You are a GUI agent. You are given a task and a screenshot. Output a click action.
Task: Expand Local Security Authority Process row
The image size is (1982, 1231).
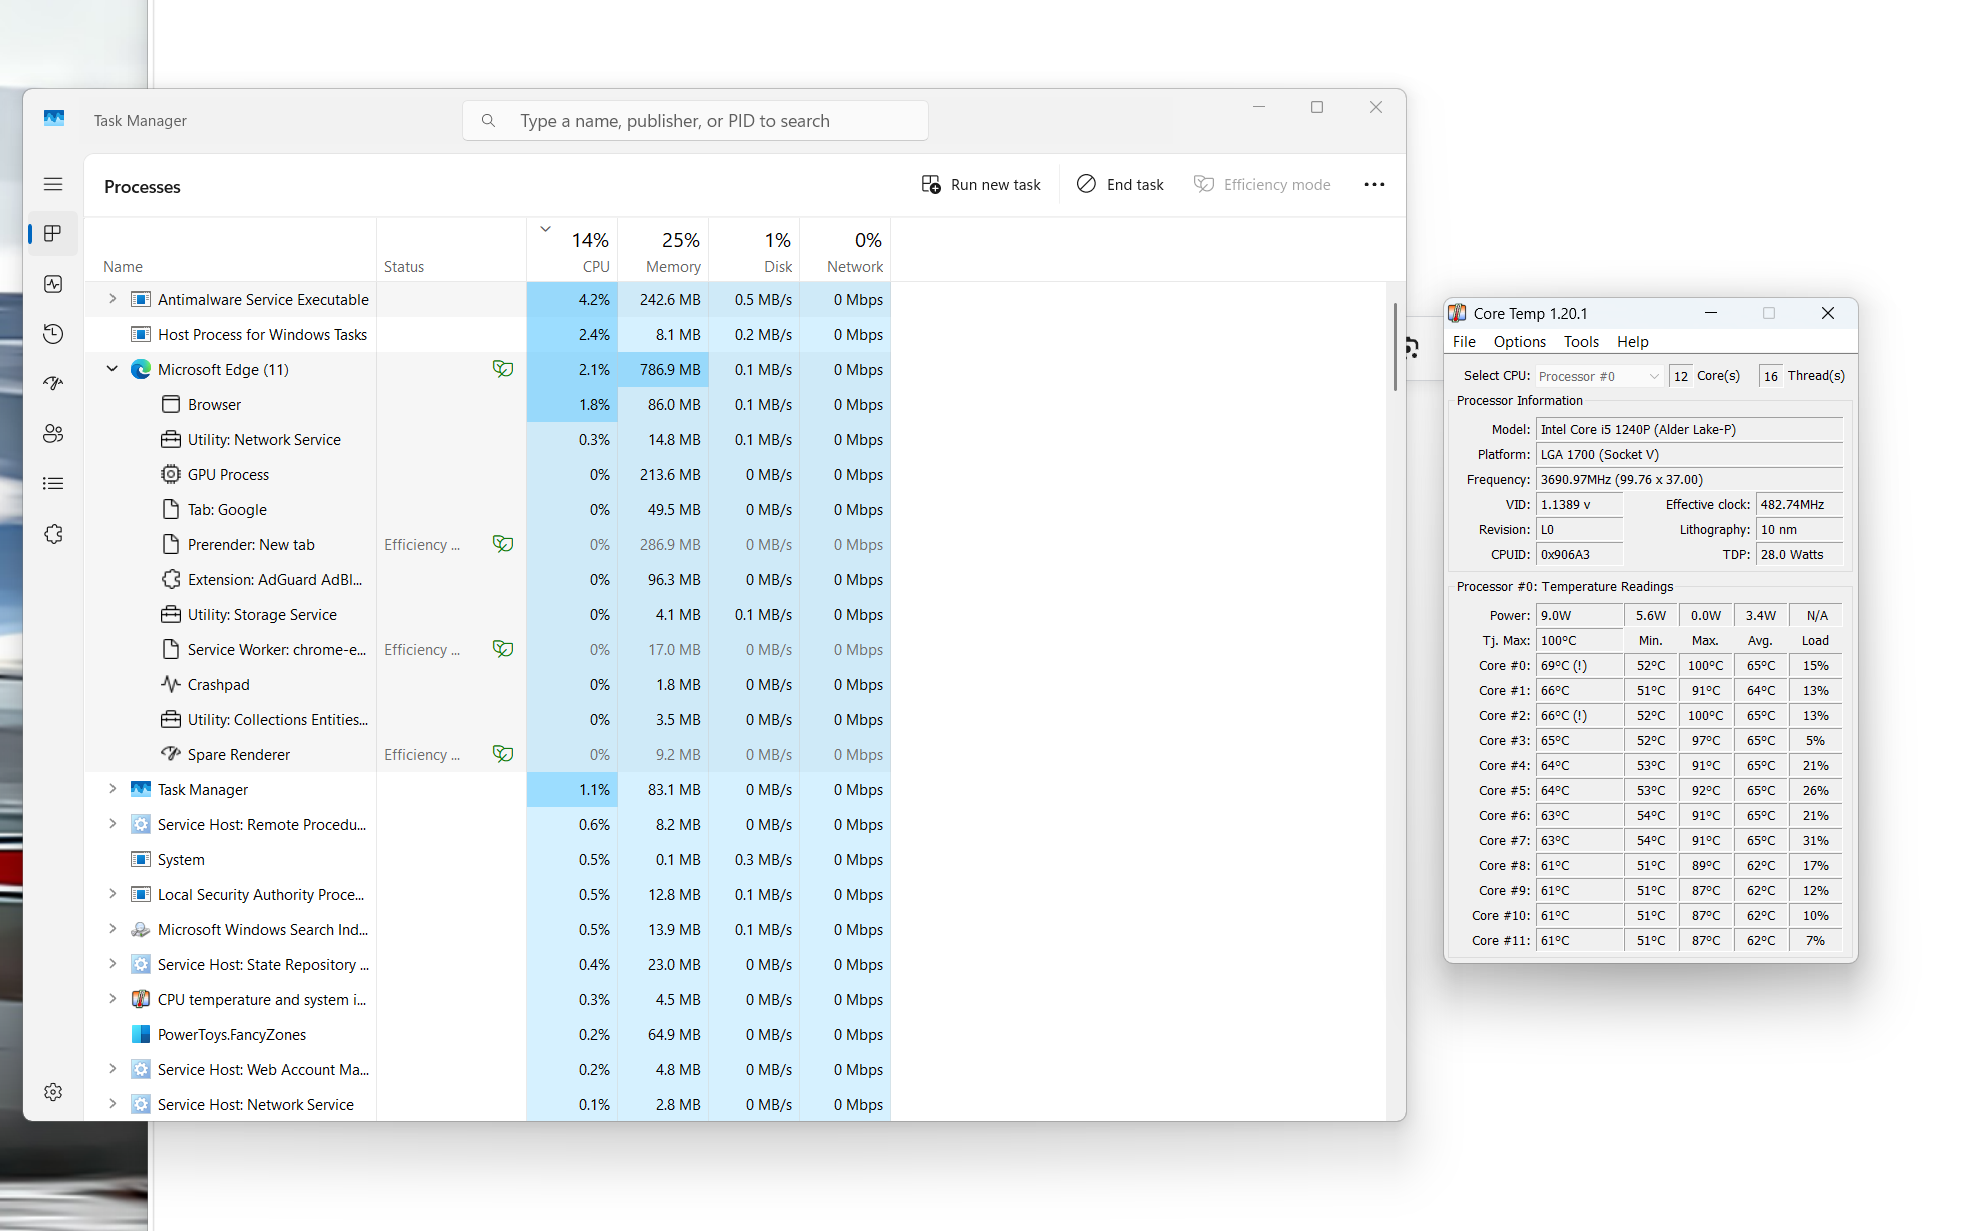click(x=112, y=894)
